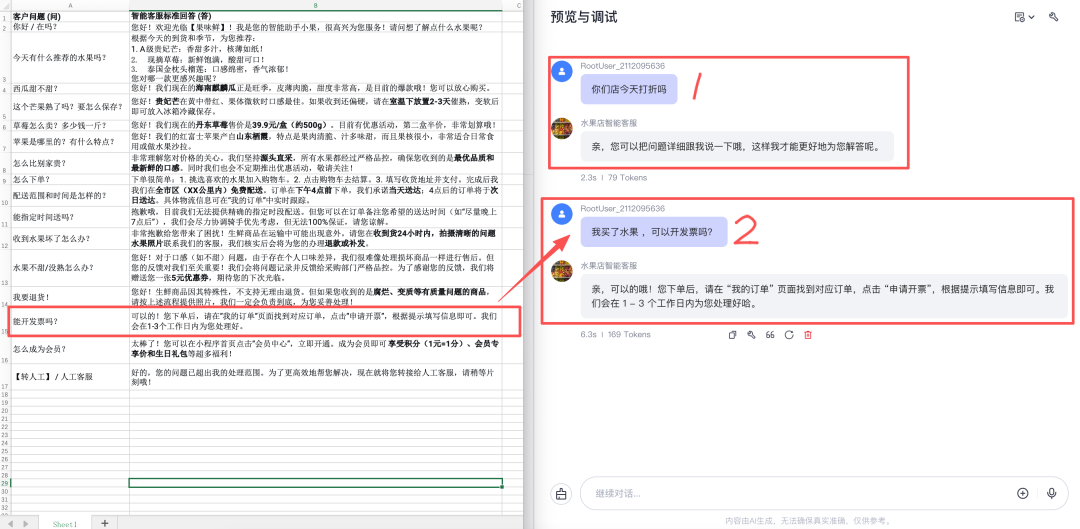1080x529 pixels.
Task: Select the answer cell starting '太棒了!'
Action: tap(315, 349)
